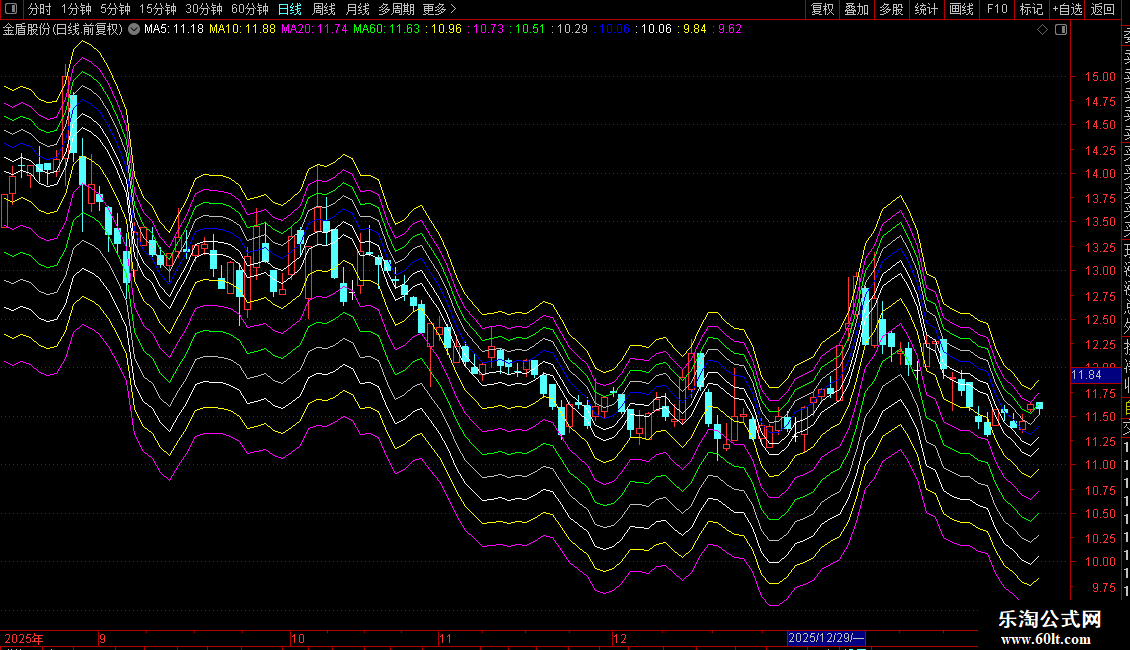Click the diamond icon above the chart

[1042, 30]
